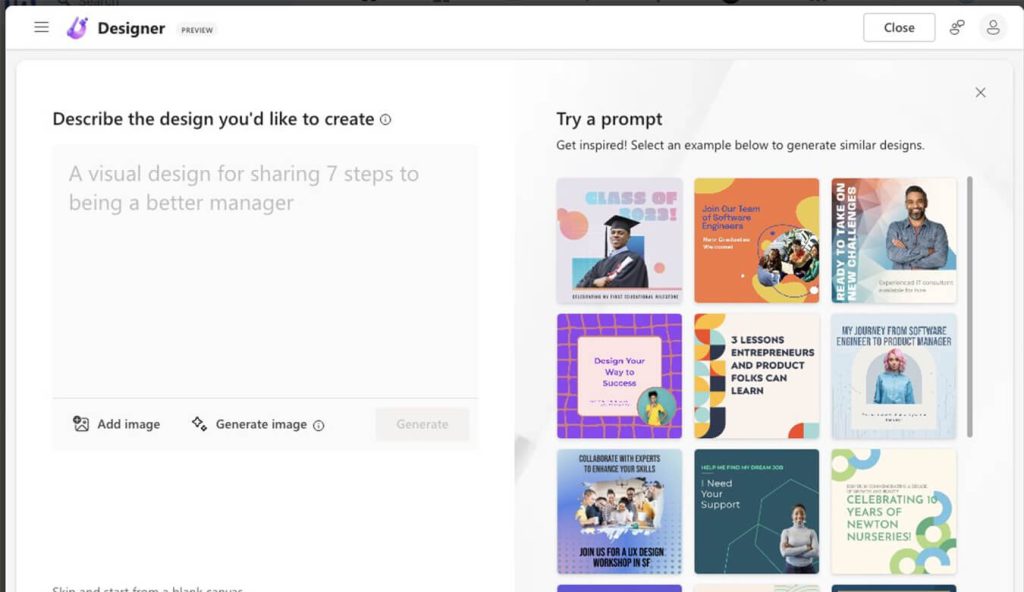Select Join Our Team of Software Engineers template
1024x592 pixels.
coord(756,240)
